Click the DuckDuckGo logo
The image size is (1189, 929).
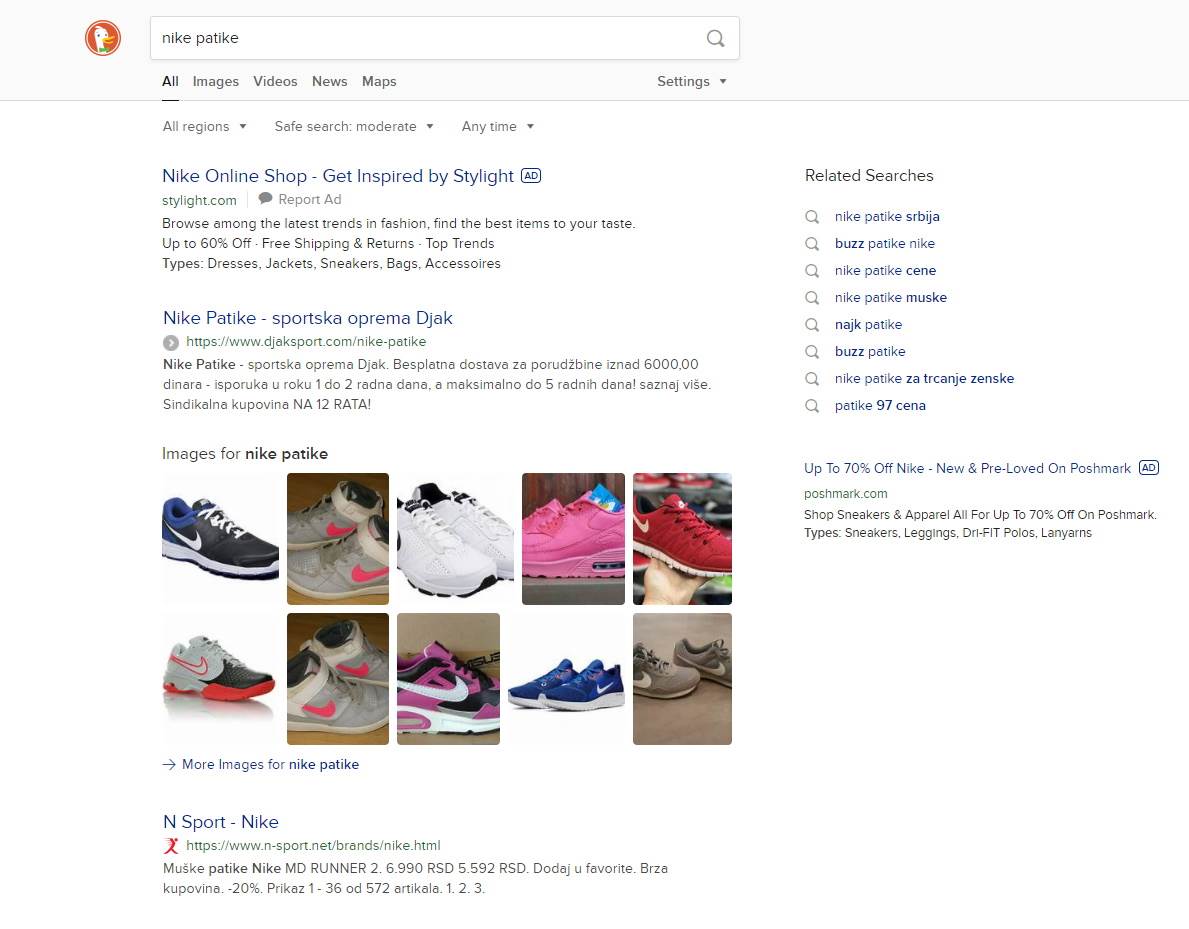tap(102, 38)
